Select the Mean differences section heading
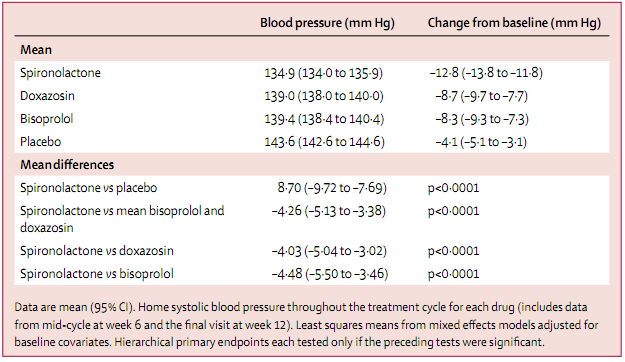Image resolution: width=625 pixels, height=362 pixels. (67, 165)
